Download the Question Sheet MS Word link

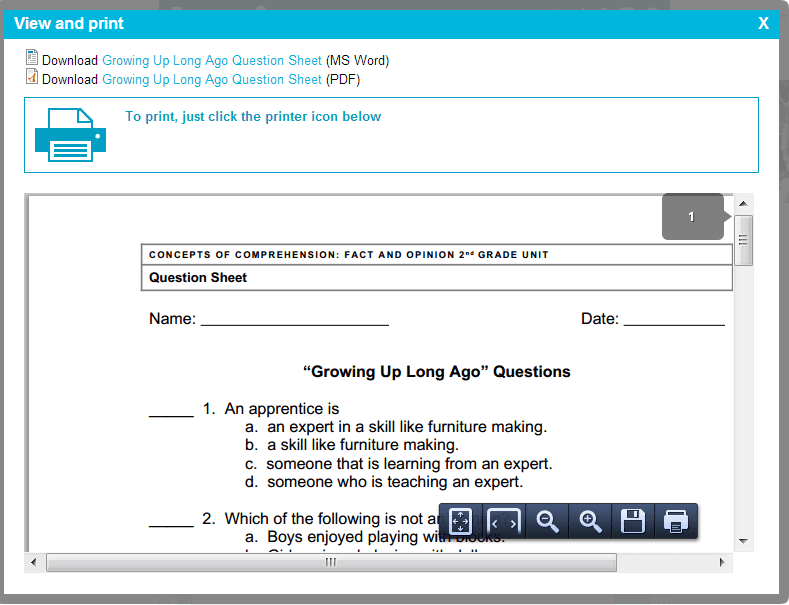(212, 60)
